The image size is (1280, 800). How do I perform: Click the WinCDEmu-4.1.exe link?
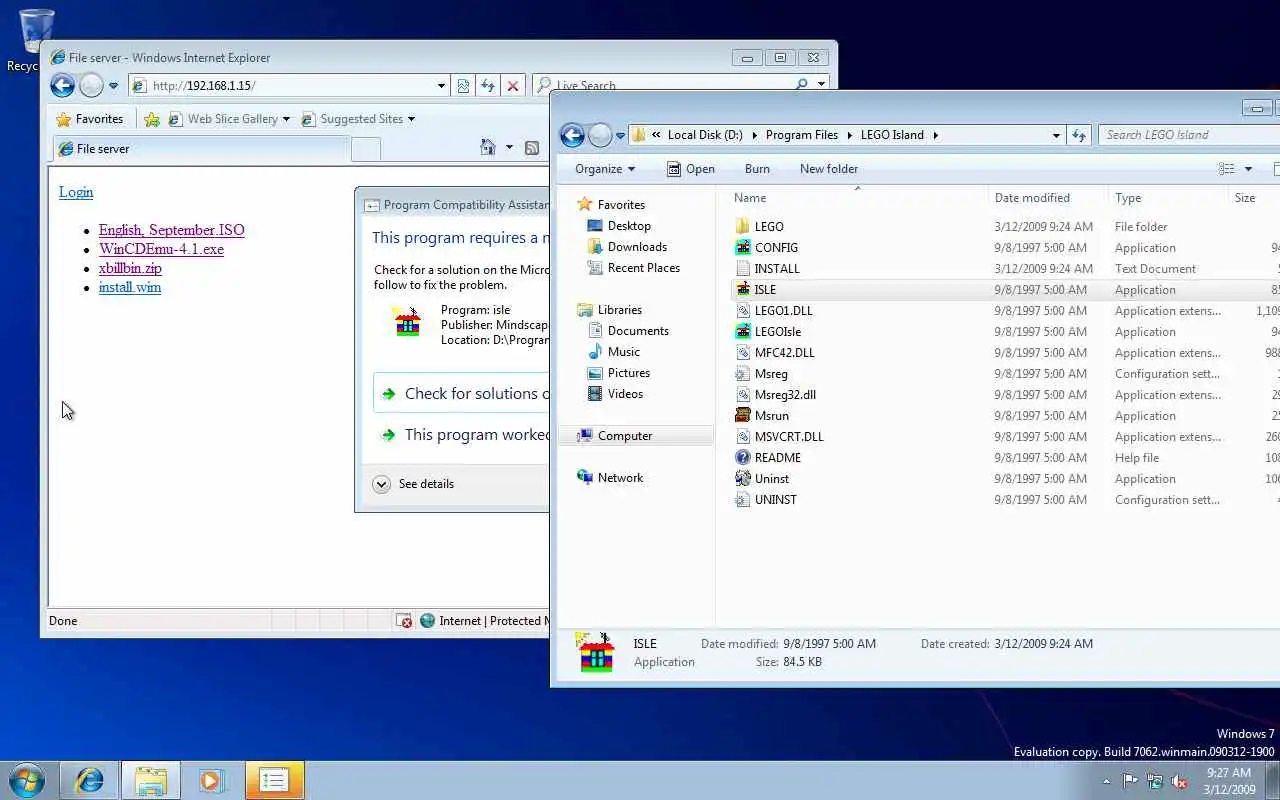pos(161,249)
